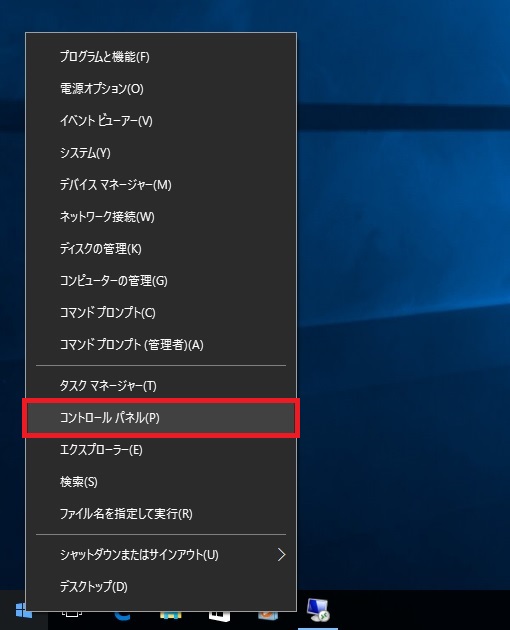Viewport: 510px width, 630px height.
Task: Launch コマンド プロンプト (管理者)(A)
Action: pyautogui.click(x=161, y=345)
